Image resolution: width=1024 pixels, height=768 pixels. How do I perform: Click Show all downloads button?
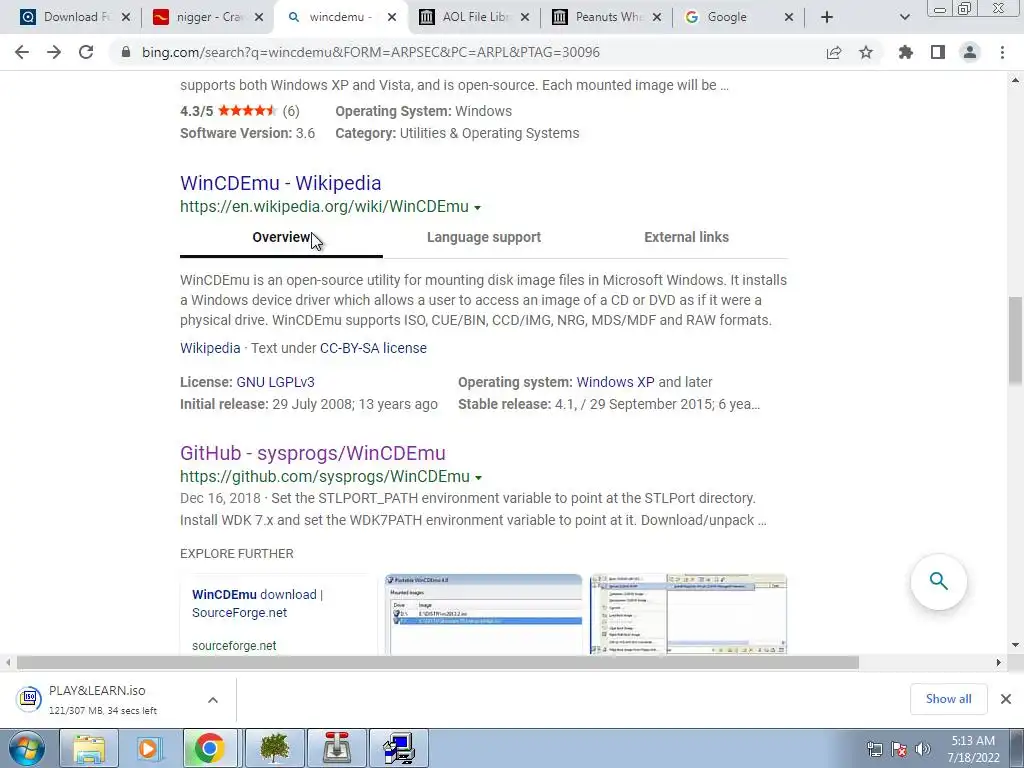click(948, 699)
